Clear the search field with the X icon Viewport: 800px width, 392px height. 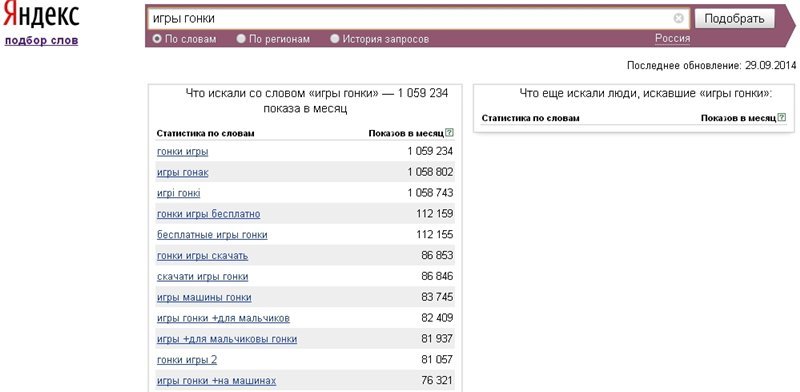[678, 18]
